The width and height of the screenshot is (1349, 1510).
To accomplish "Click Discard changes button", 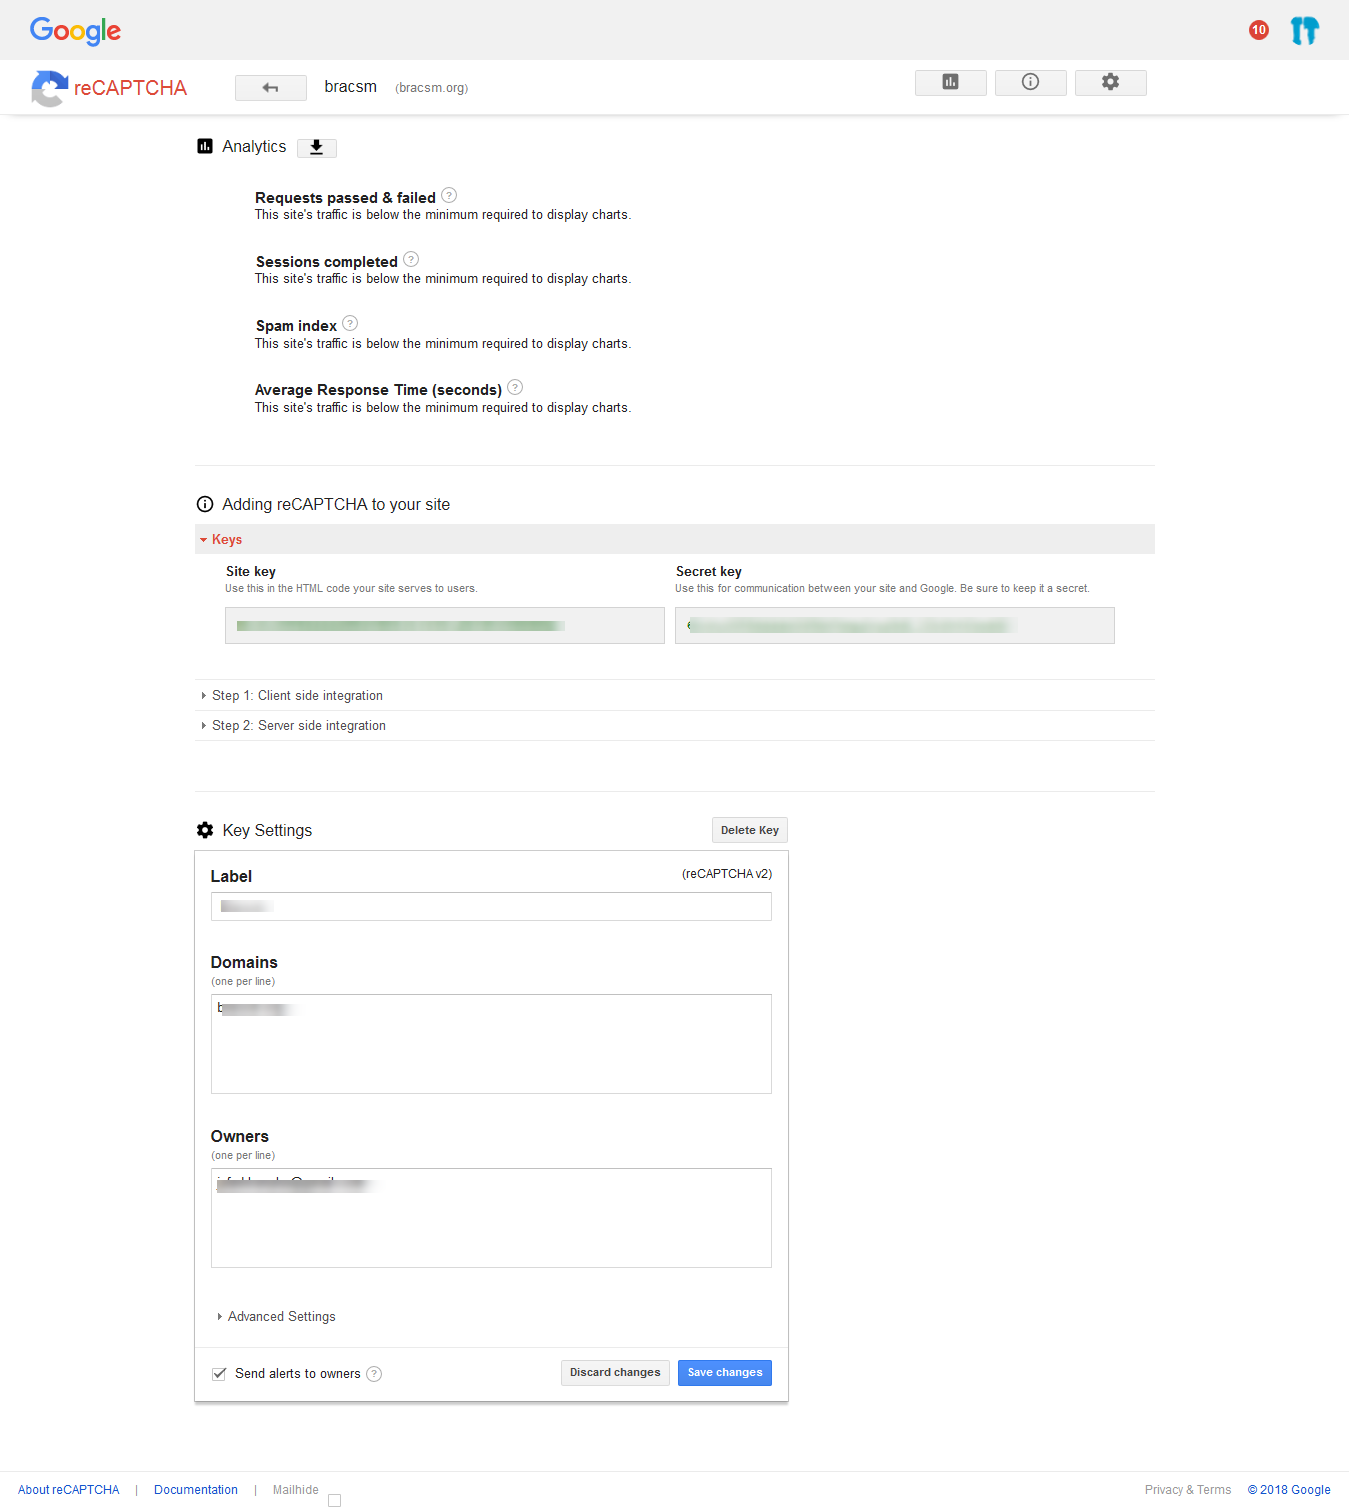I will point(615,1373).
